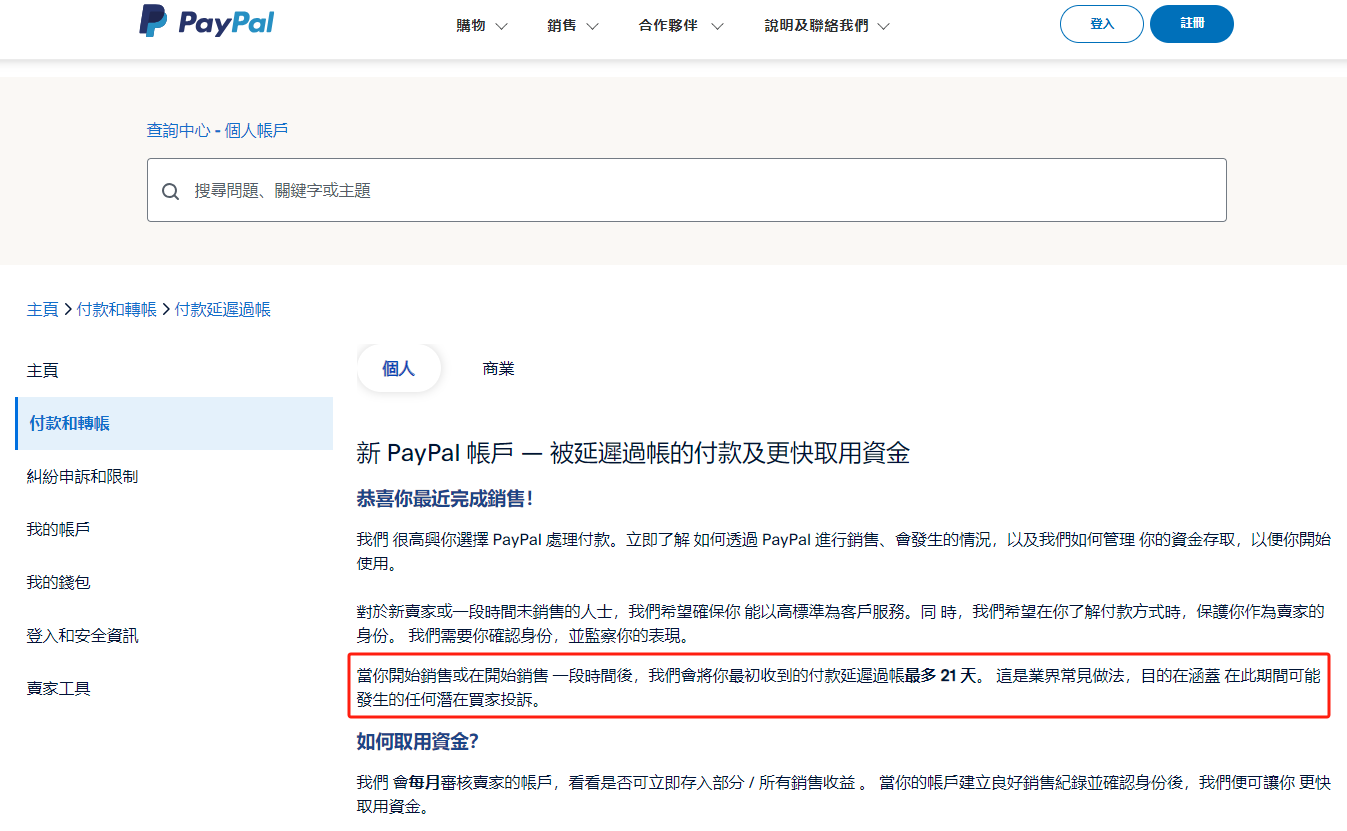
Task: Open the 說明及聯絡我們 dropdown chevron
Action: 882,26
